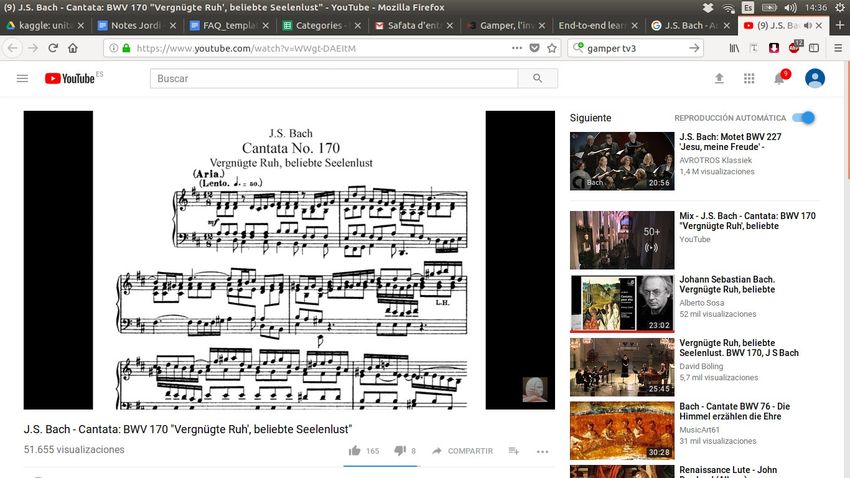This screenshot has width=850, height=478.
Task: Toggle Reproducción automática autoplay switch
Action: point(803,118)
